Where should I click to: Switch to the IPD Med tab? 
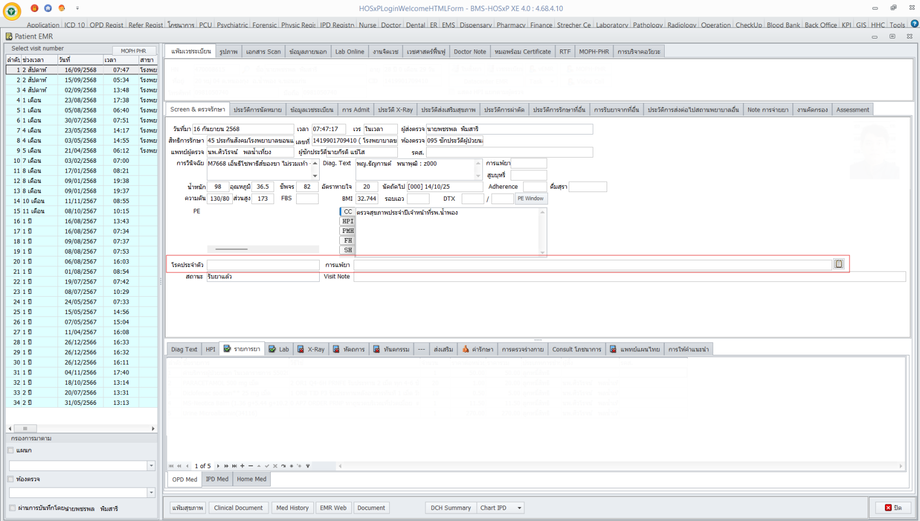click(217, 479)
